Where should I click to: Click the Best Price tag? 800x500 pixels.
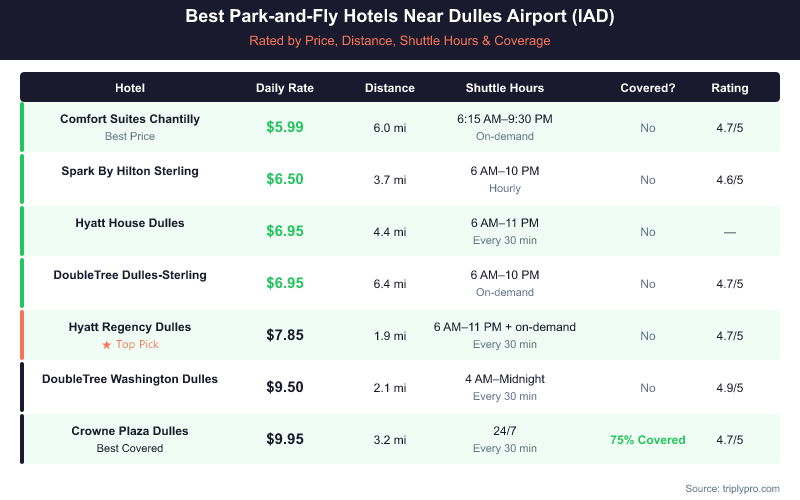(130, 136)
